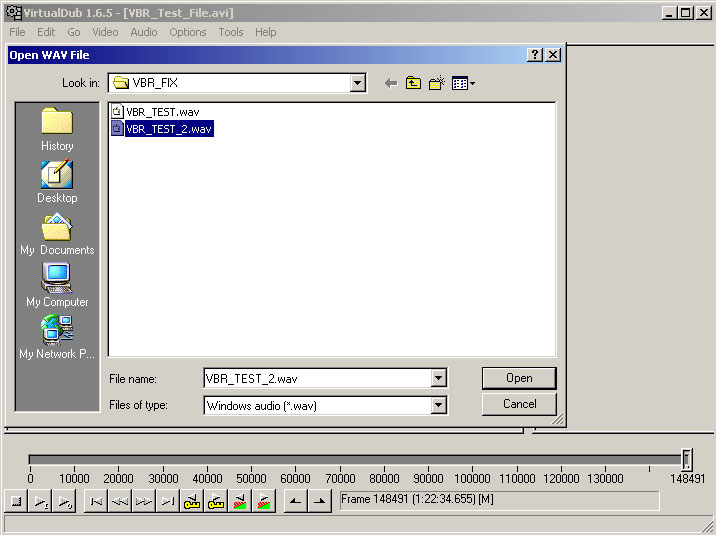This screenshot has height=535, width=716.
Task: Step backward one frame
Action: tap(120, 501)
